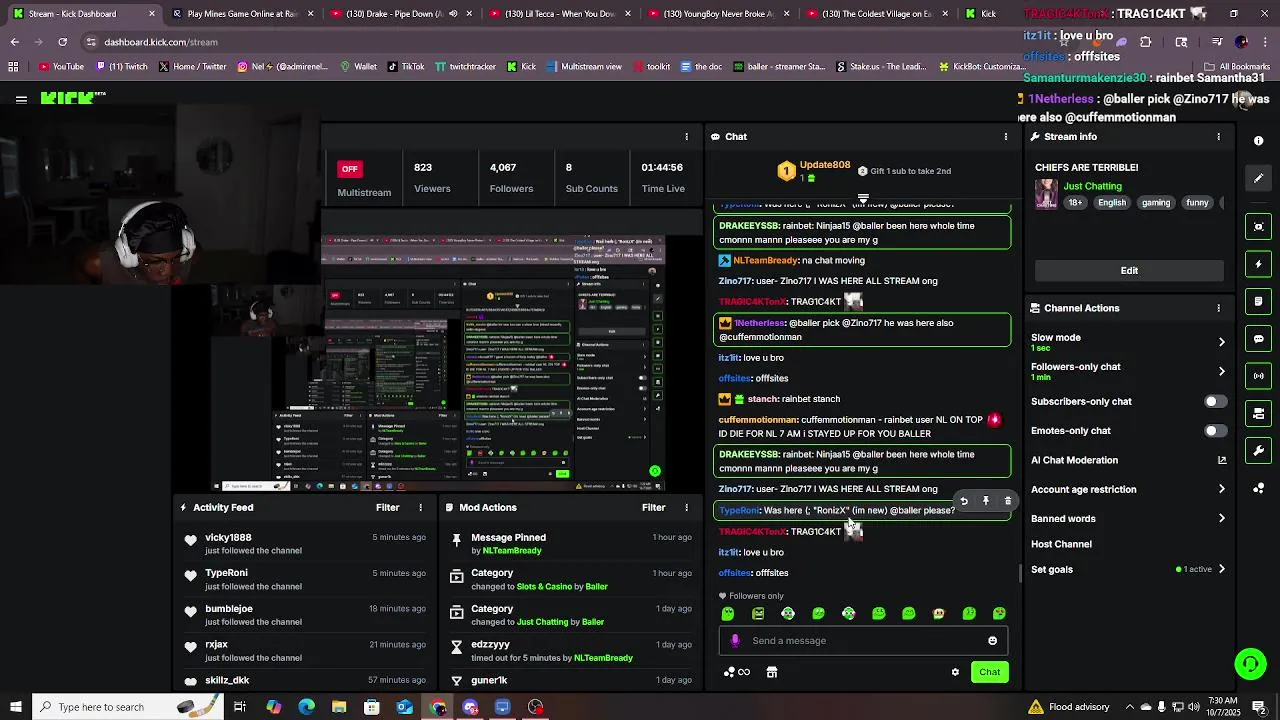Open chat settings gear next to the Chat button
The height and width of the screenshot is (720, 1280).
click(x=955, y=672)
